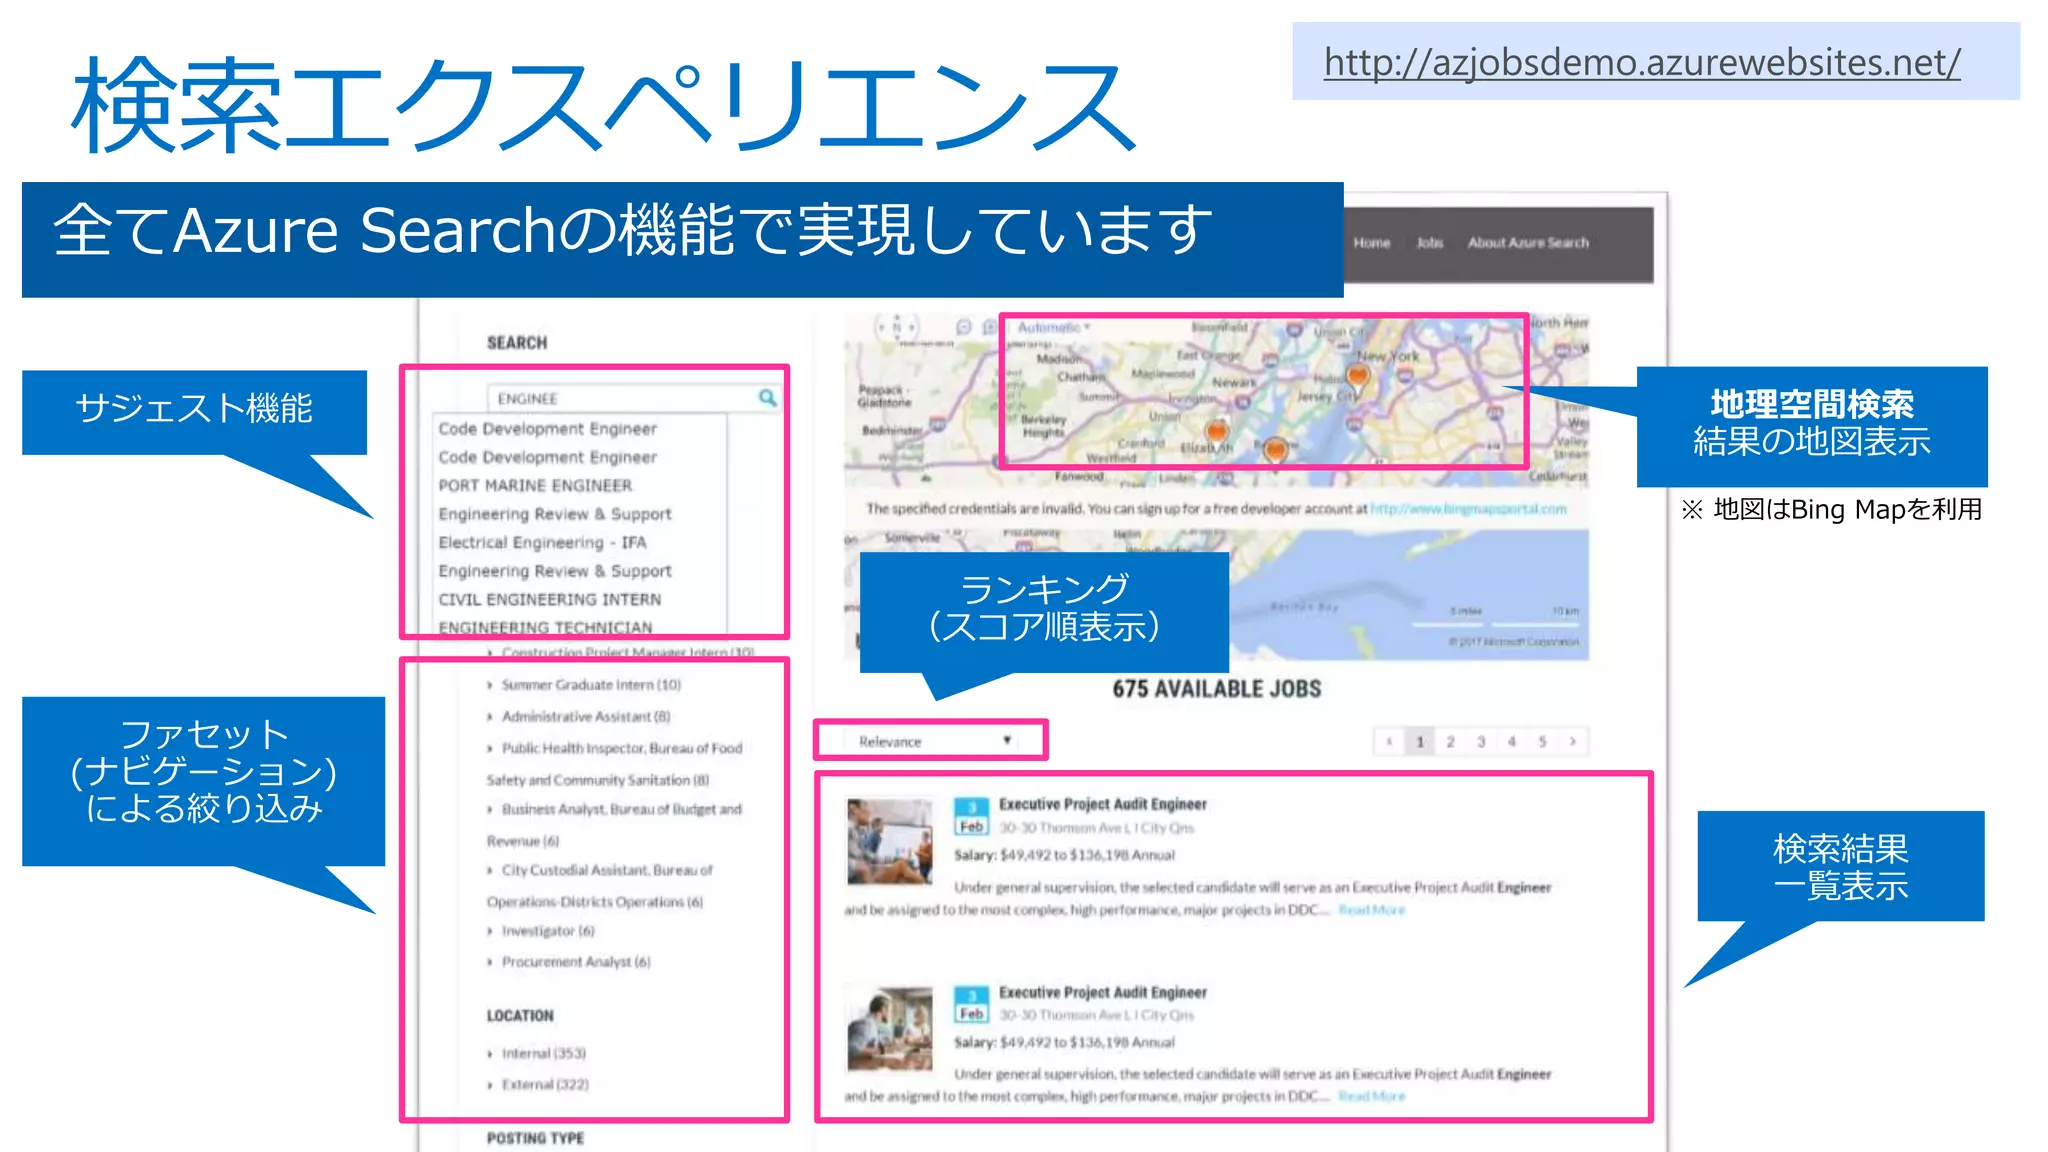The image size is (2048, 1152).
Task: Click Read More on second job result
Action: pos(1371,1096)
